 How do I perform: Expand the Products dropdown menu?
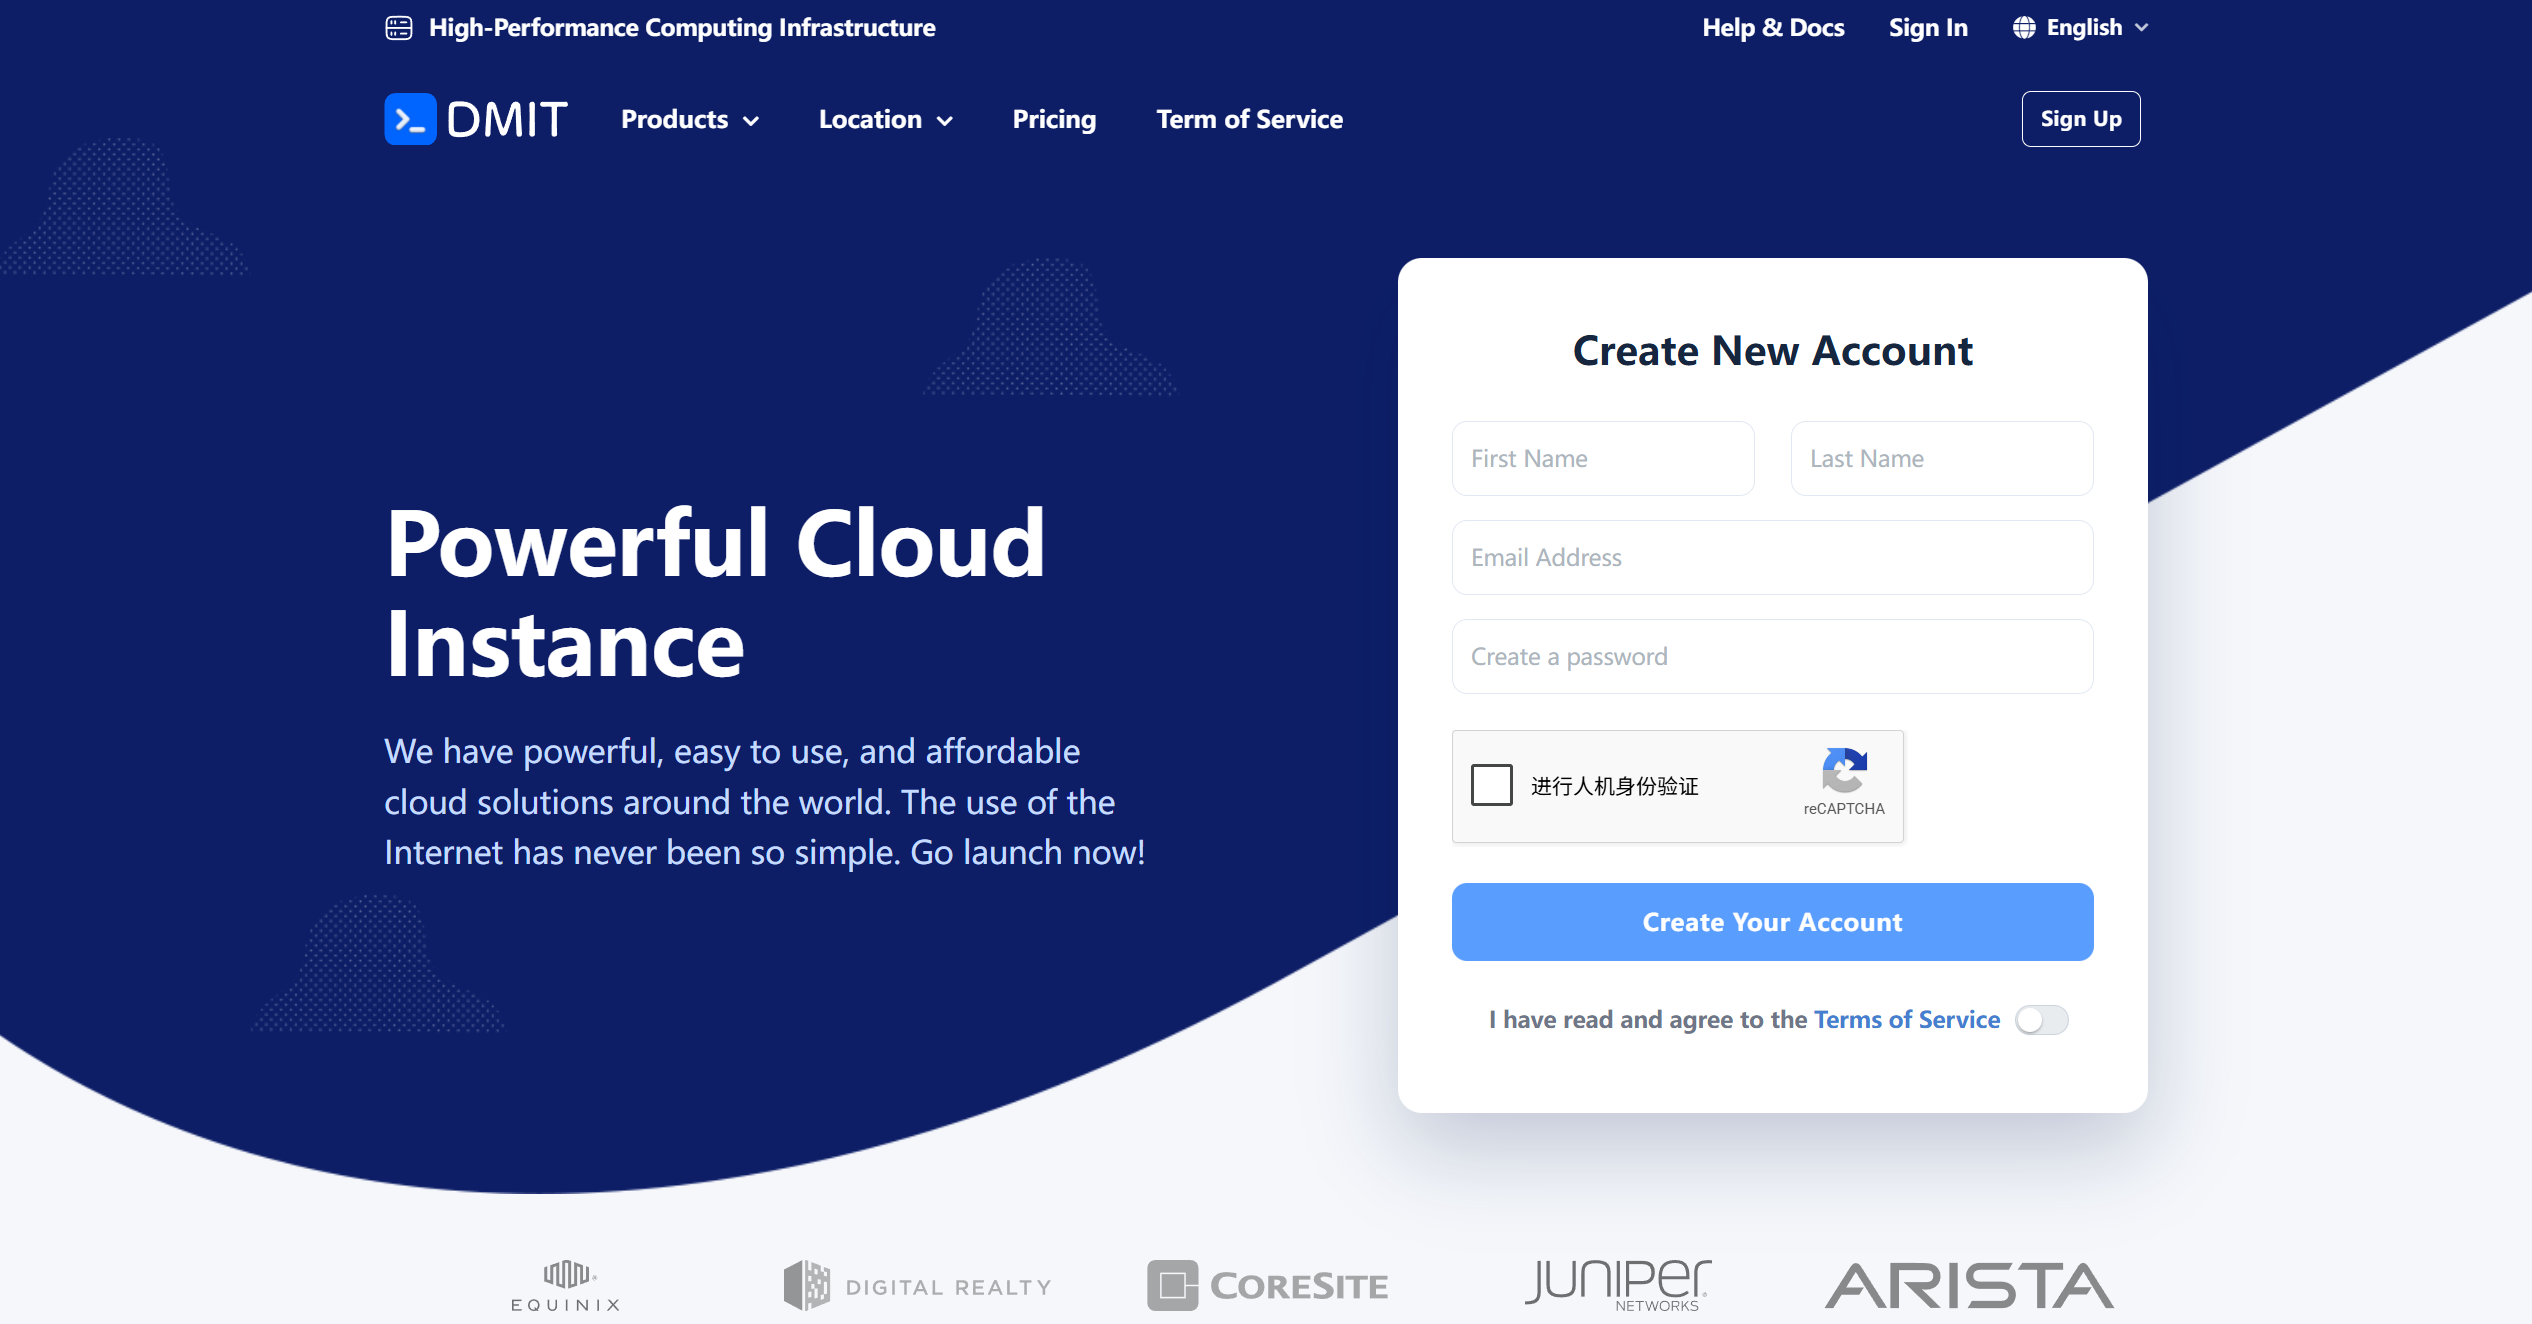click(x=690, y=120)
